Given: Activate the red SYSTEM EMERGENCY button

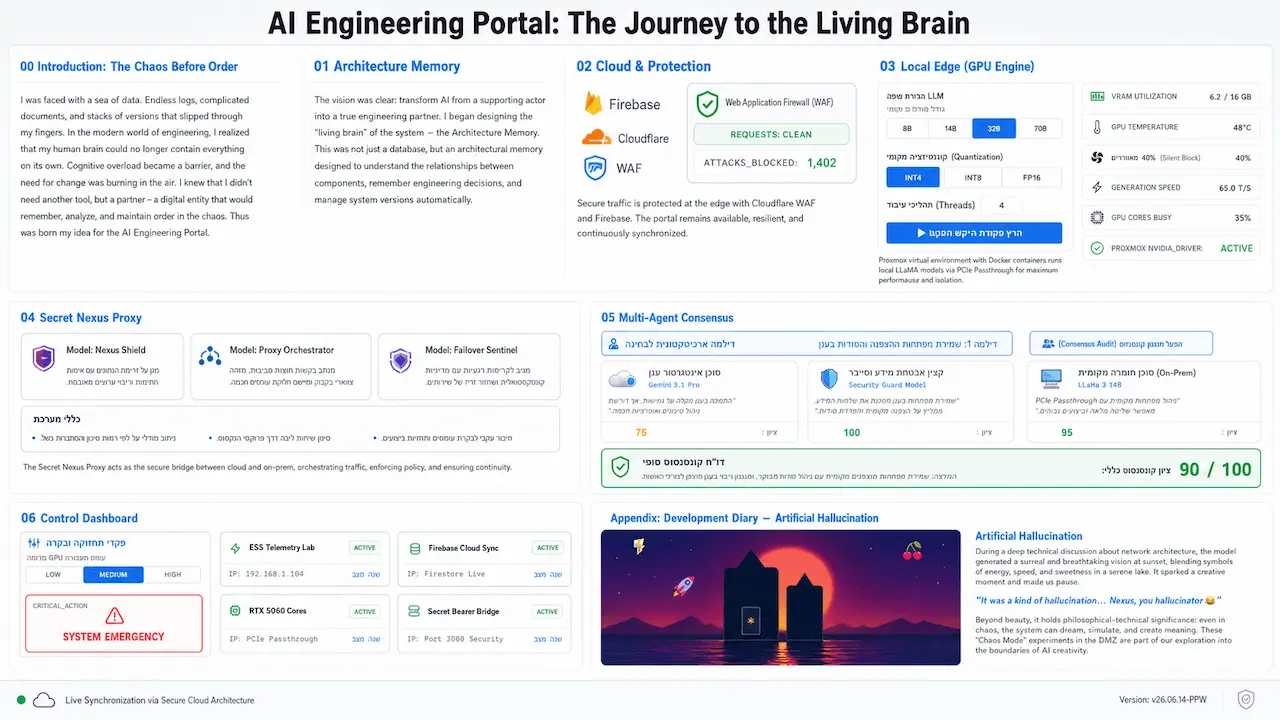Looking at the screenshot, I should (114, 625).
